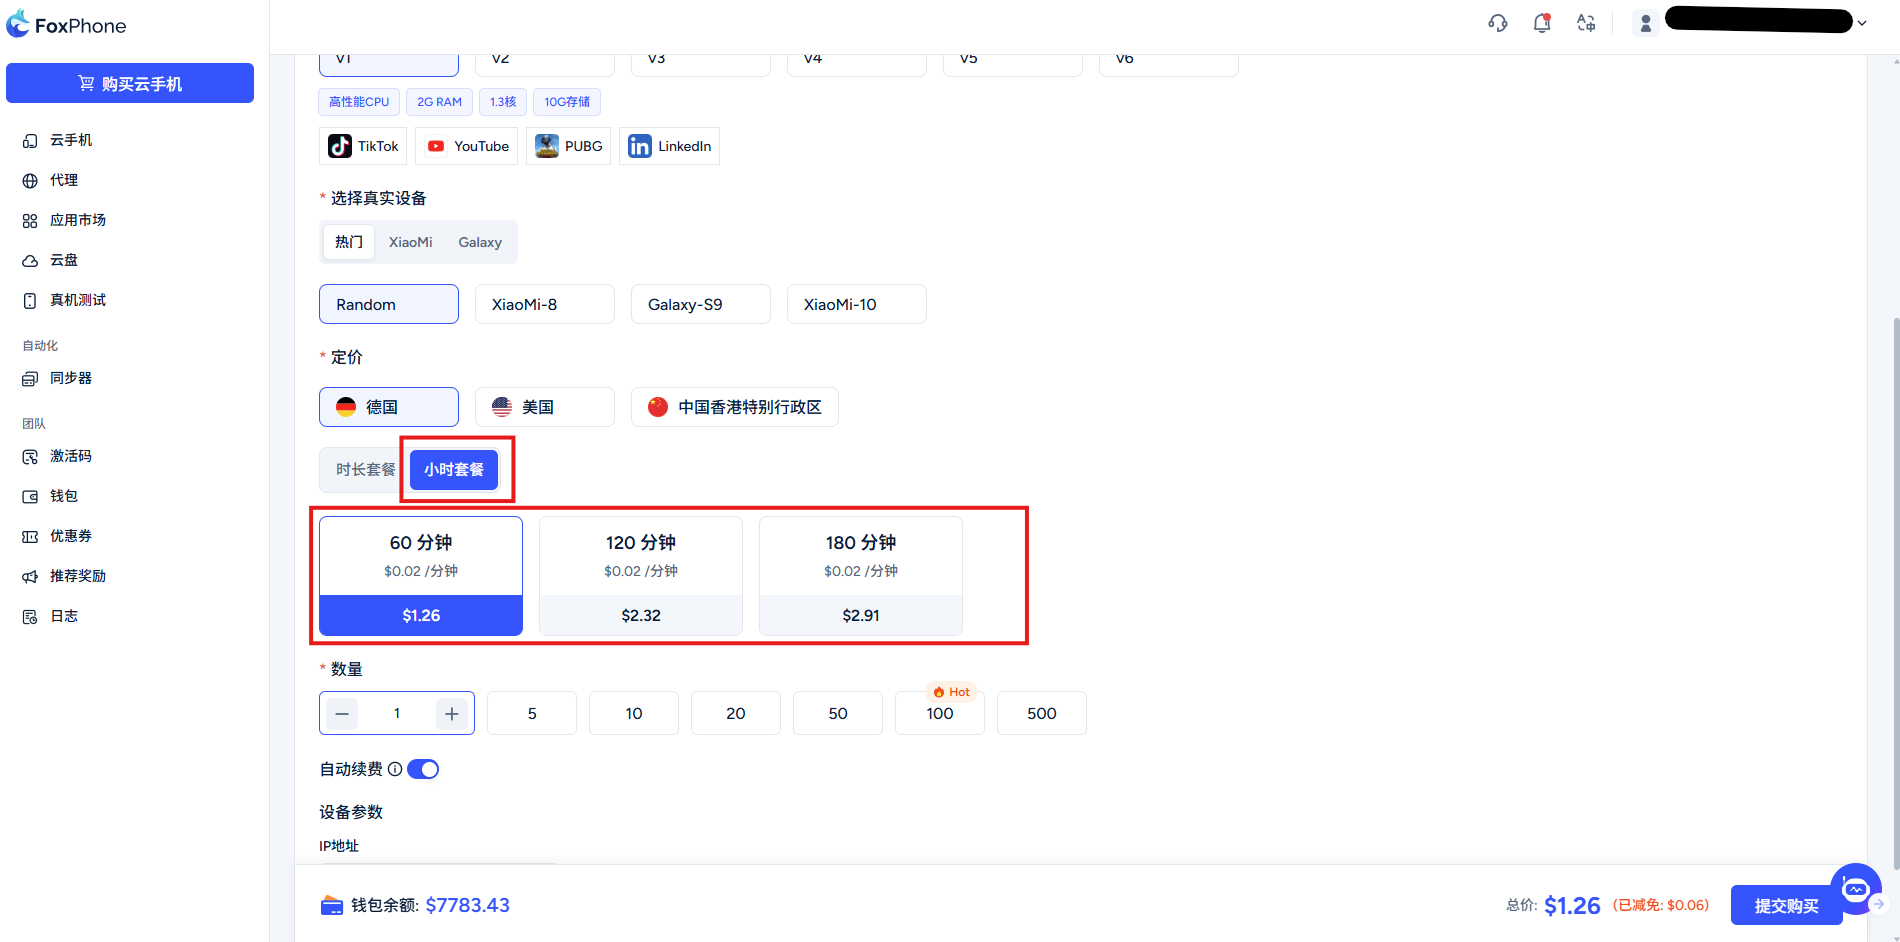Screen dimensions: 1900x942
Task: Choose the 120 分钟 package for $2.32
Action: (640, 576)
